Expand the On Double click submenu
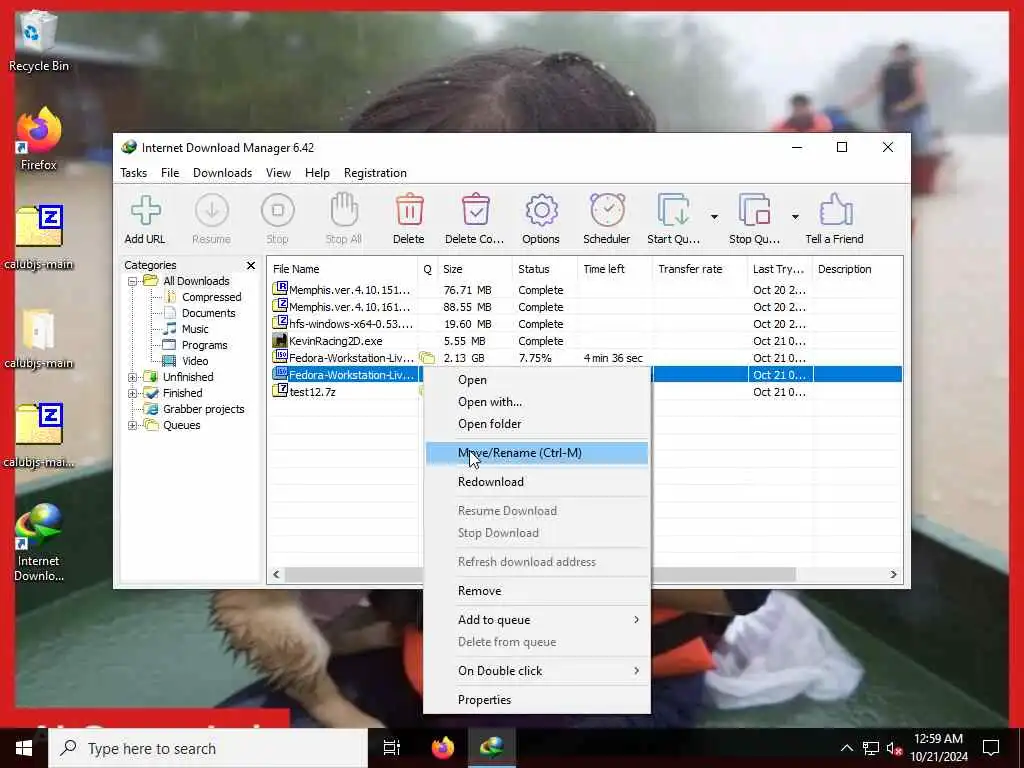 click(537, 671)
